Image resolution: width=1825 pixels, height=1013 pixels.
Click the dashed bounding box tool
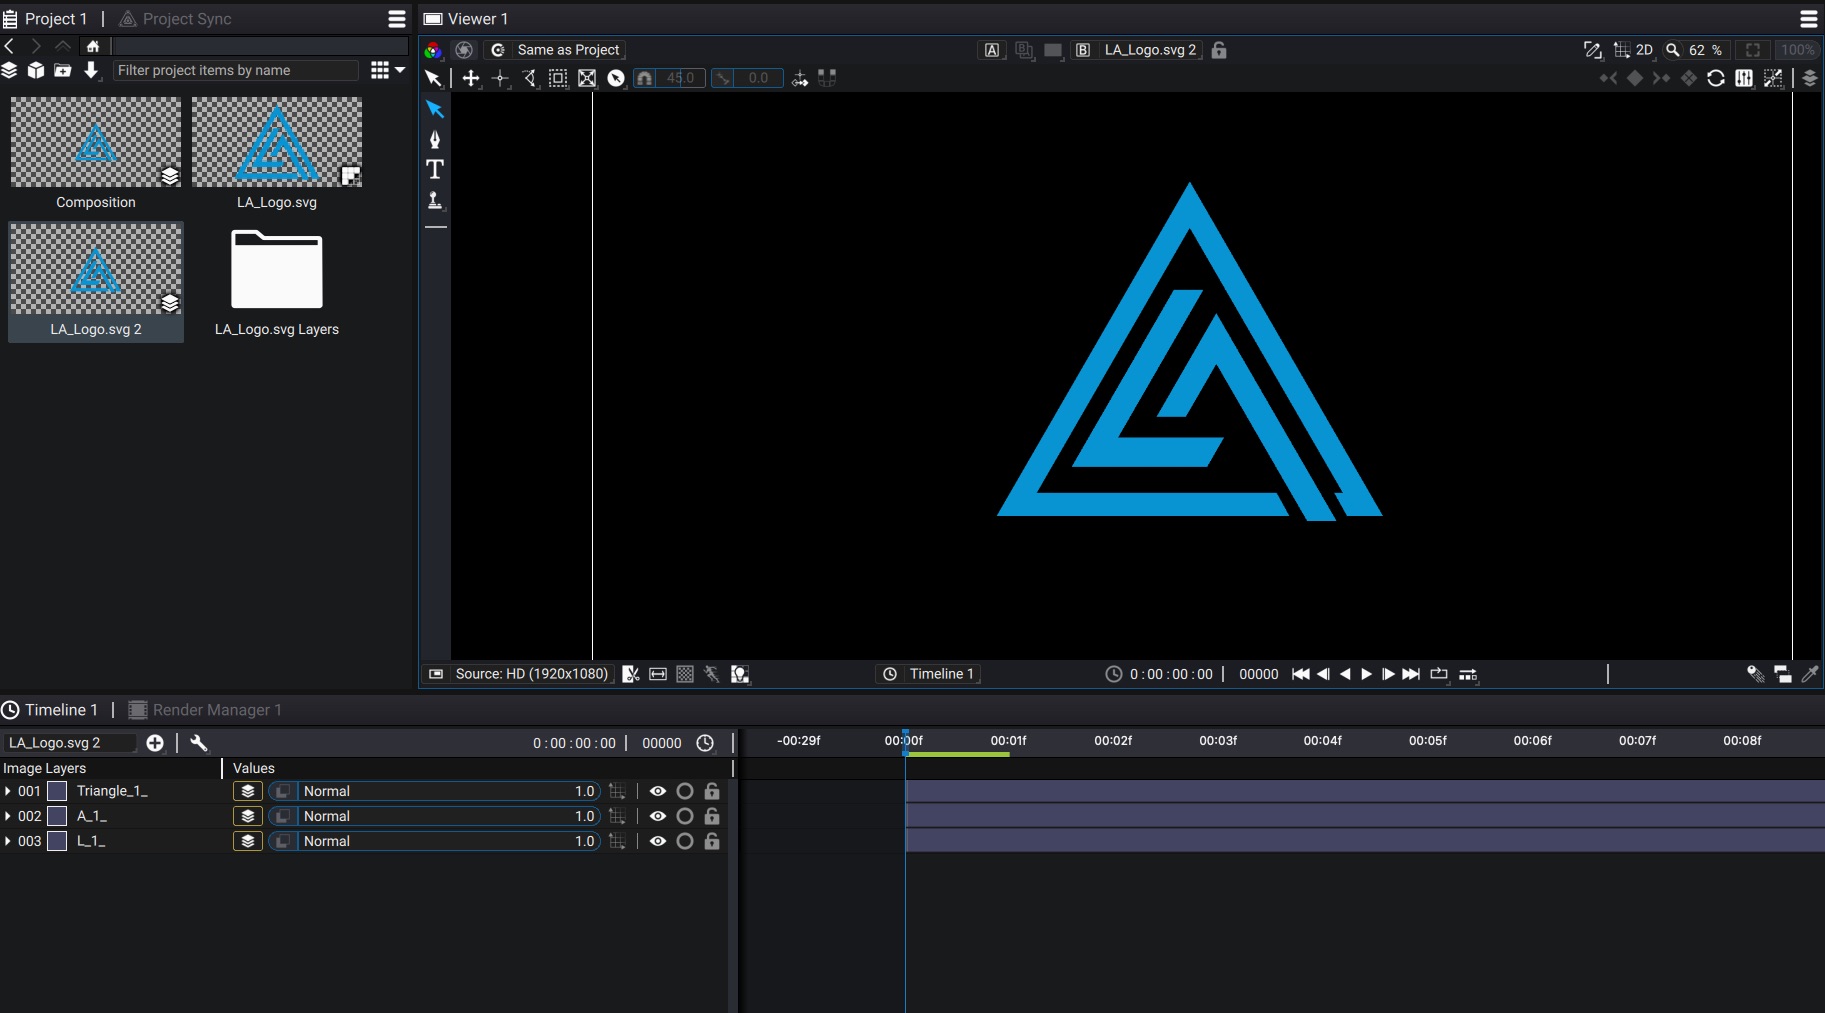pos(558,78)
